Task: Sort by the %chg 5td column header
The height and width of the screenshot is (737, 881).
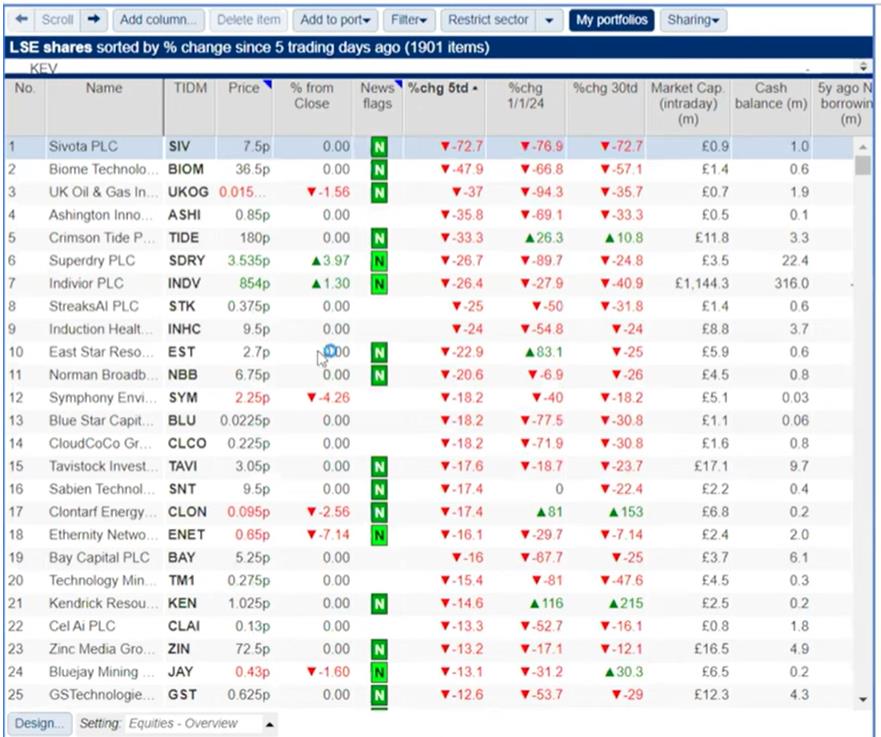Action: coord(444,106)
